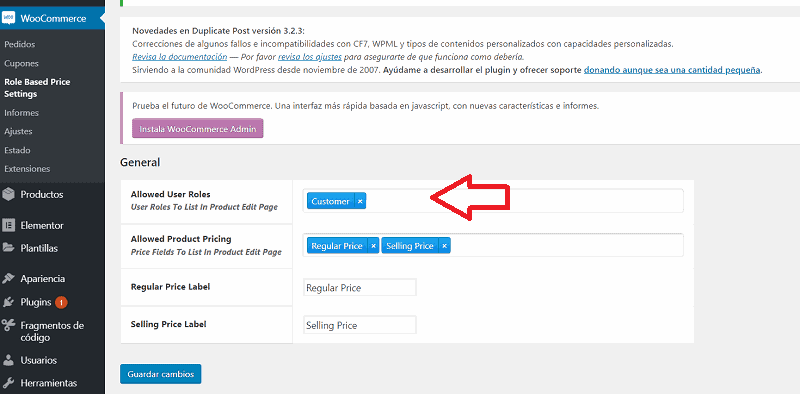Go to Pedidos submenu
800x394 pixels.
click(19, 44)
